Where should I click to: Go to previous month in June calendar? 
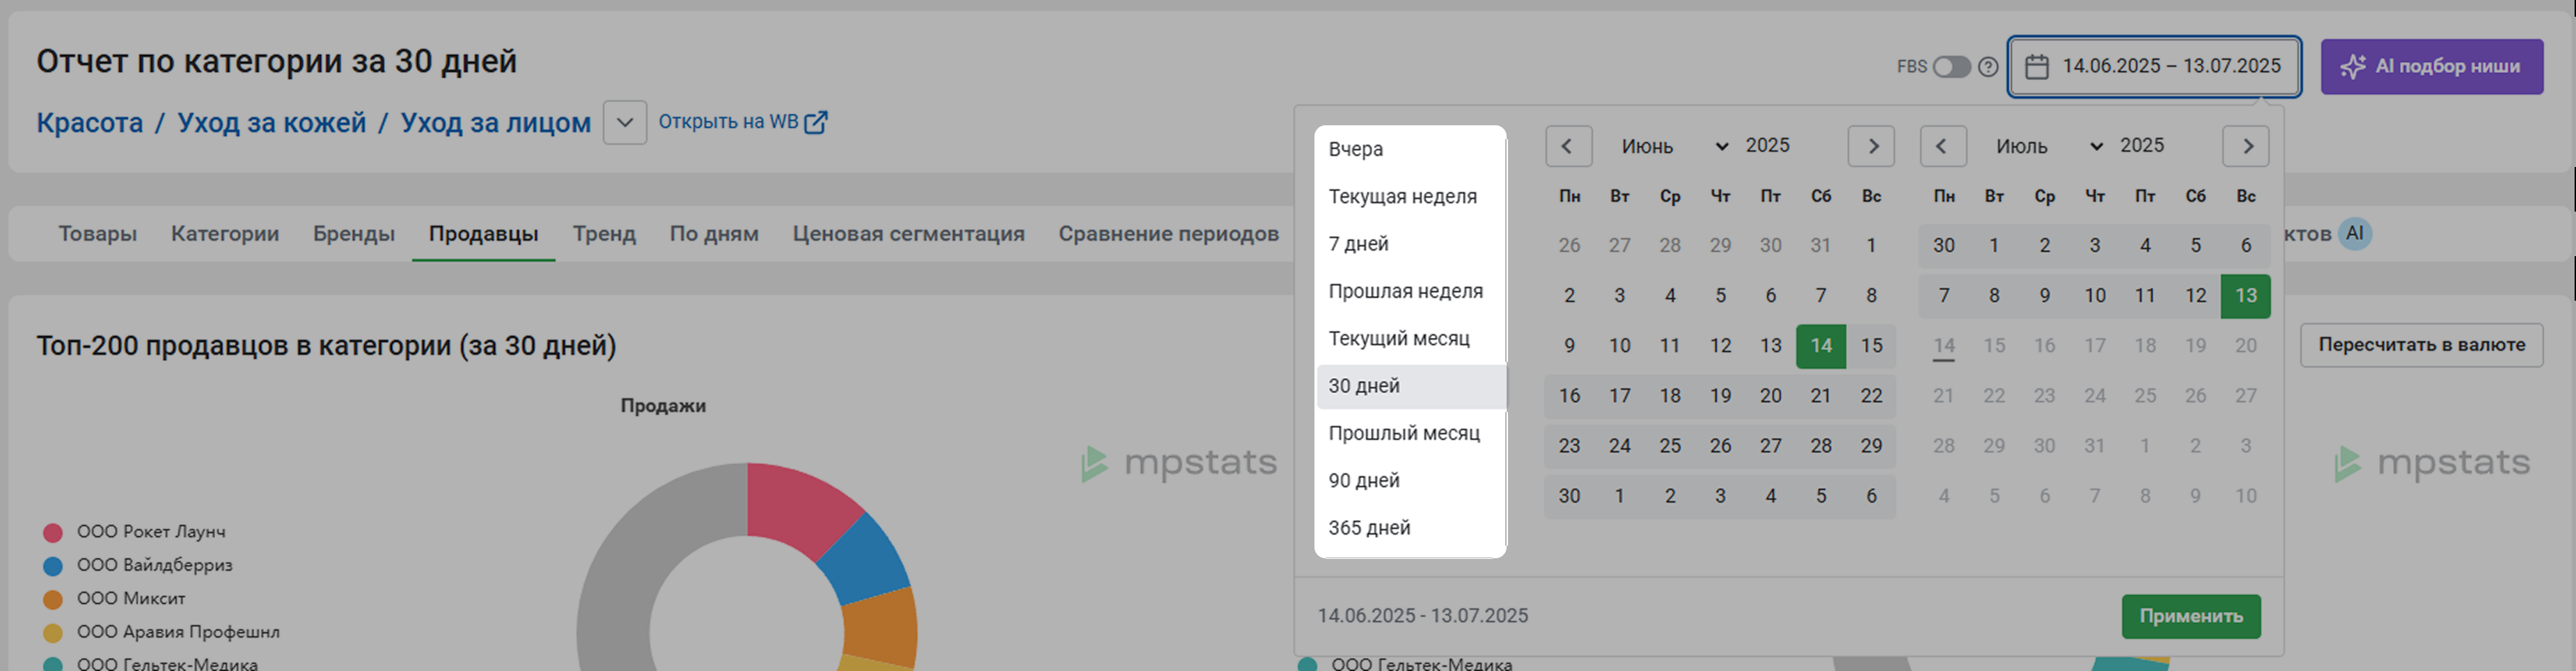1568,146
